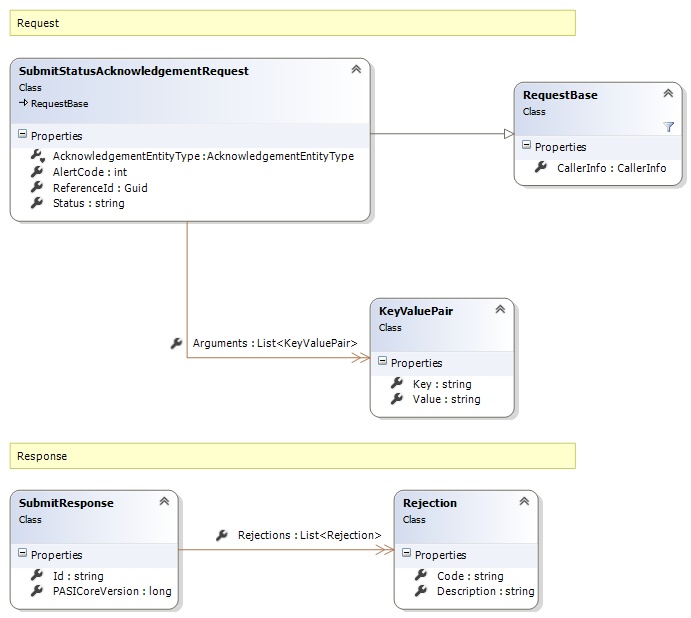
Task: Select the Description : string property
Action: (485, 591)
